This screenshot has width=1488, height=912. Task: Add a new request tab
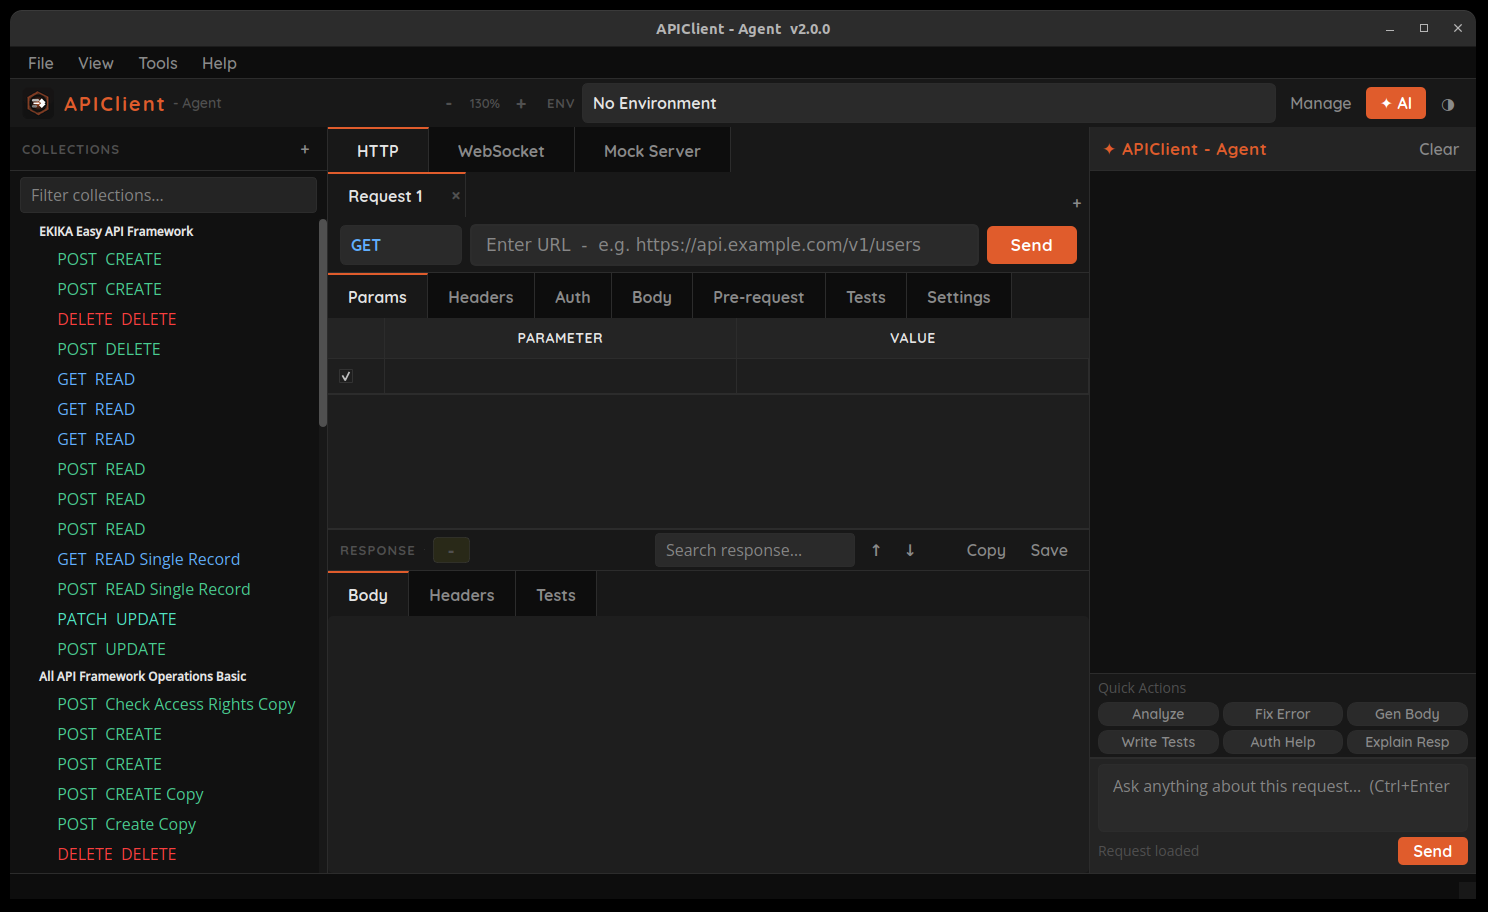(x=1077, y=203)
